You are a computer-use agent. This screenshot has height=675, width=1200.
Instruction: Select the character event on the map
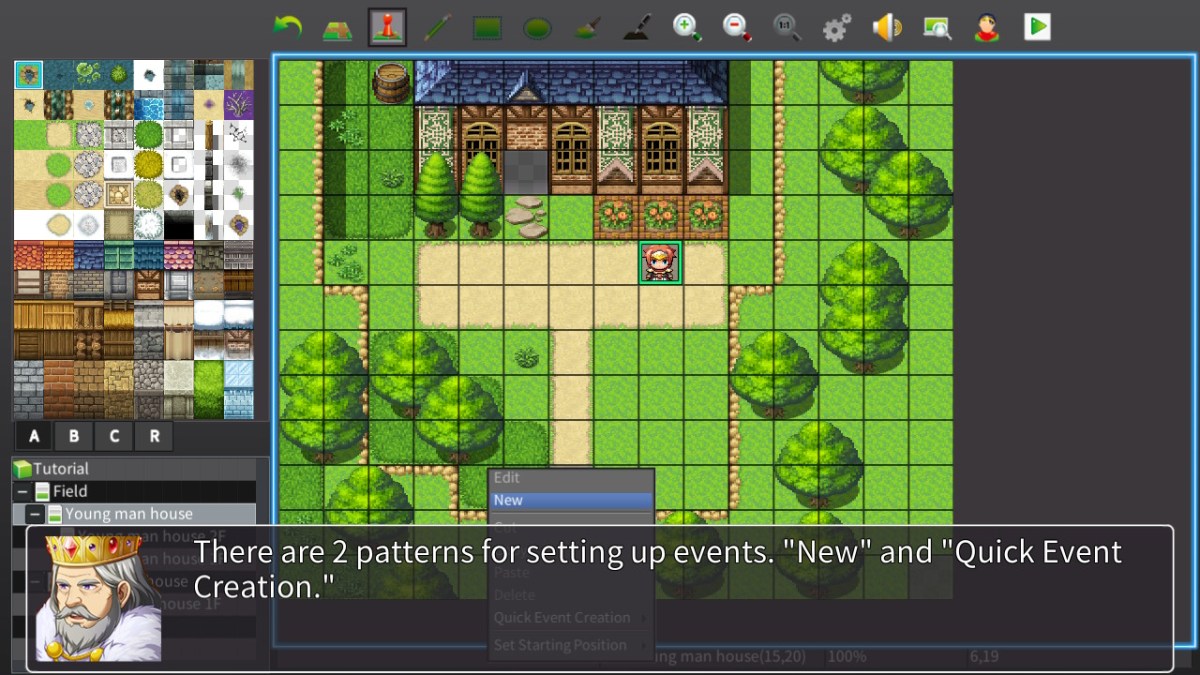(x=660, y=263)
